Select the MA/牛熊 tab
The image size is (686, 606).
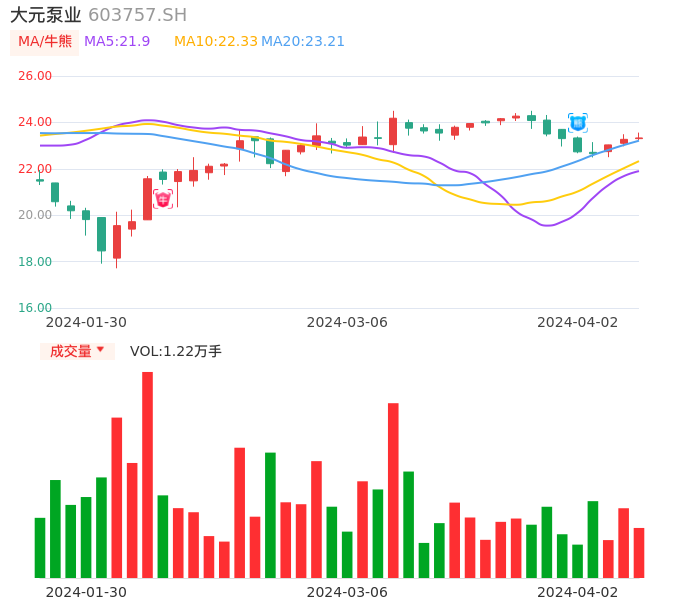coord(45,42)
